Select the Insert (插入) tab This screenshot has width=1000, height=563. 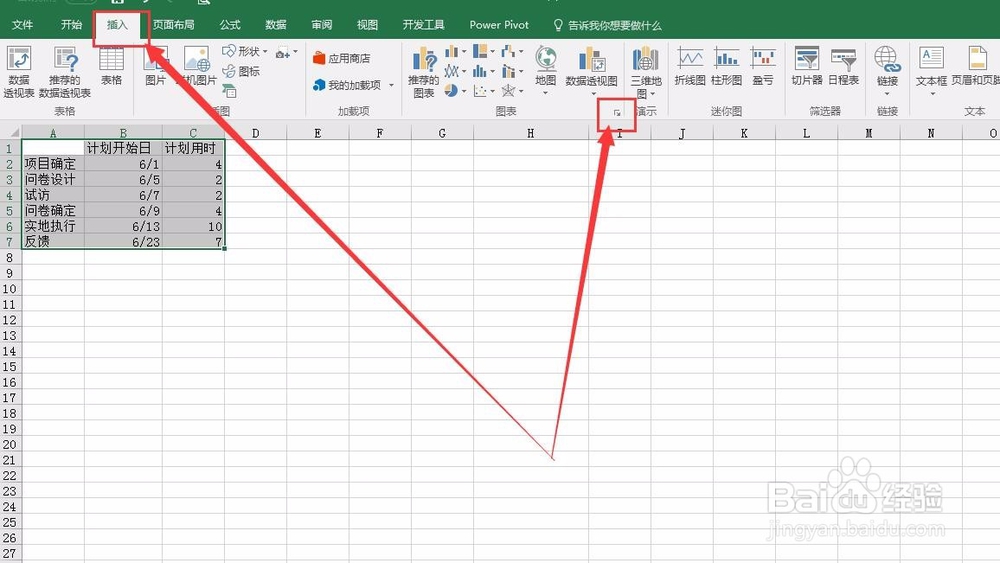coord(117,25)
